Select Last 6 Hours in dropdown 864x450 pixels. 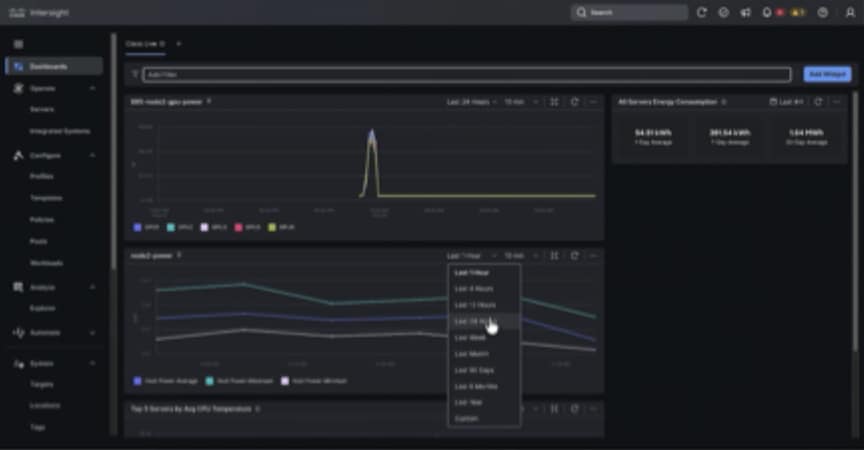(x=484, y=289)
